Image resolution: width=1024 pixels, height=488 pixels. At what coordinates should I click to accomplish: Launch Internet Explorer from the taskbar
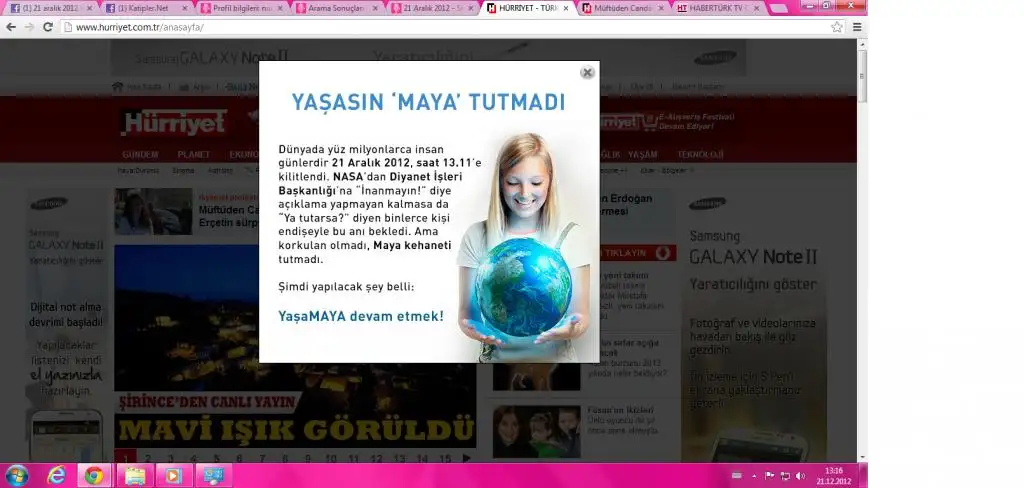[x=57, y=476]
